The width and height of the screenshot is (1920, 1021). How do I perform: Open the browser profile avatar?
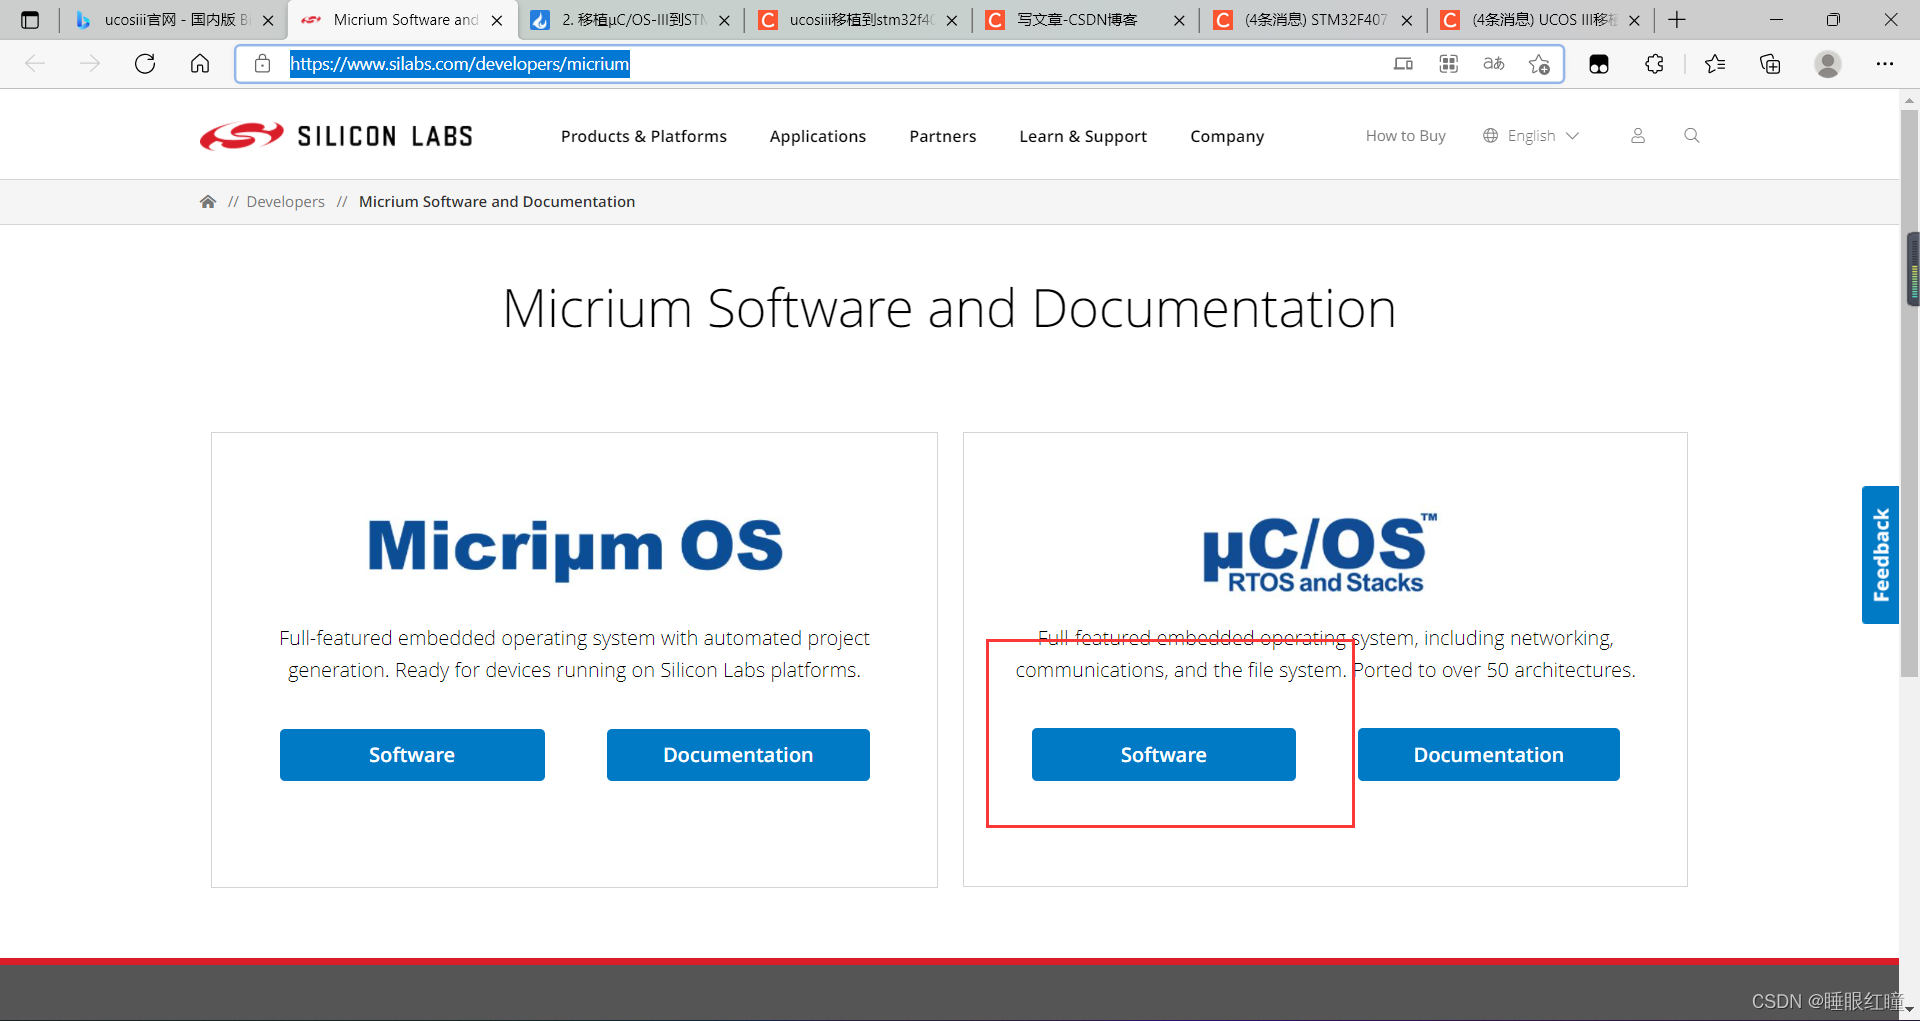[x=1828, y=64]
